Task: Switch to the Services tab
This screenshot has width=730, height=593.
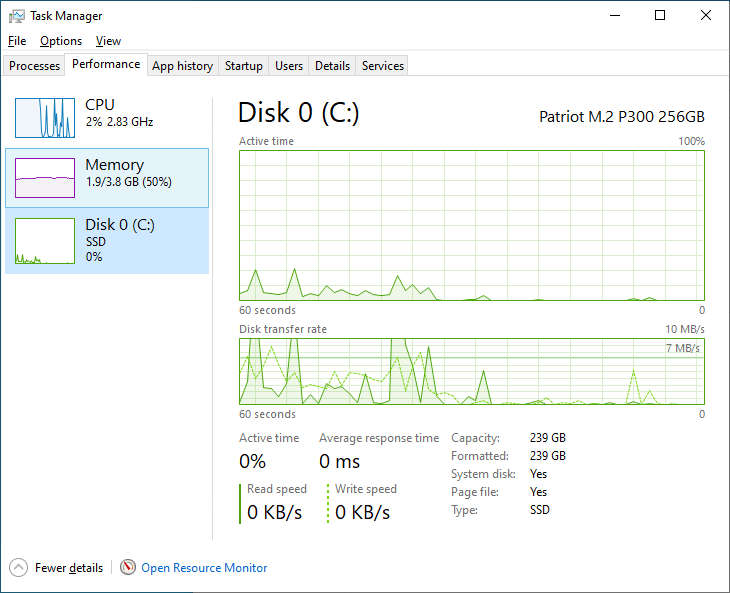Action: point(383,66)
